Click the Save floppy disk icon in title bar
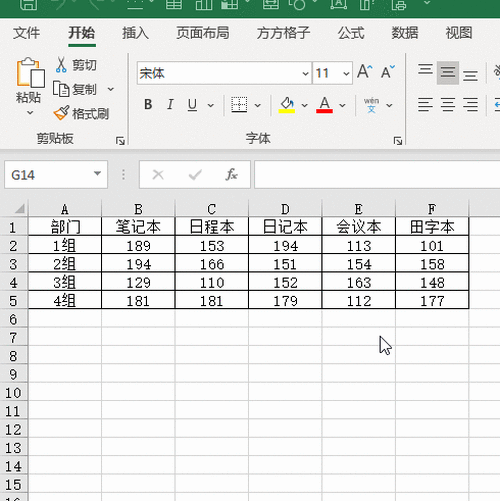Viewport: 500px width, 501px height. pyautogui.click(x=28, y=4)
